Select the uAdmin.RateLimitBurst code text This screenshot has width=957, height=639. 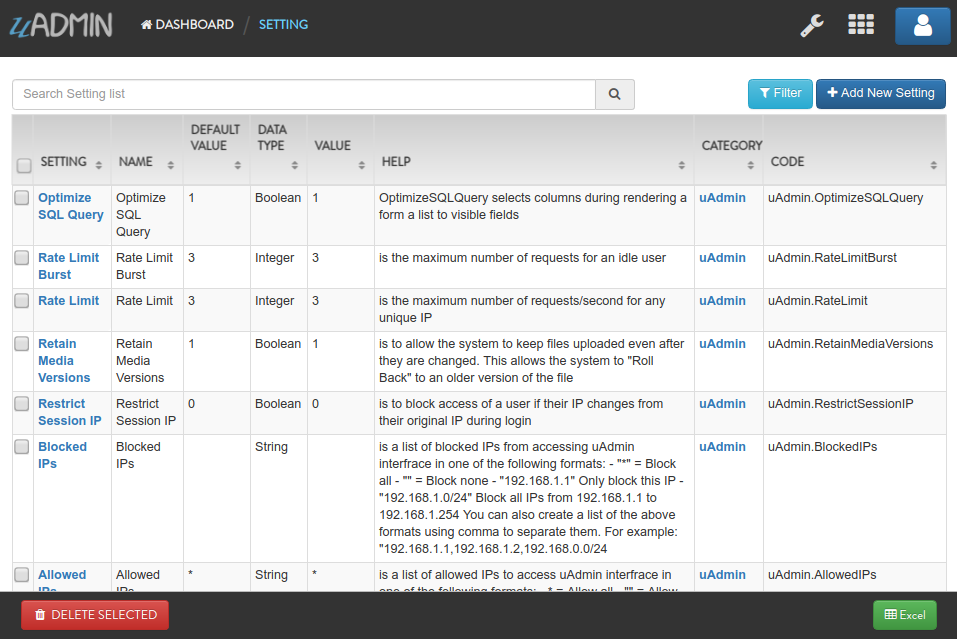tap(832, 258)
